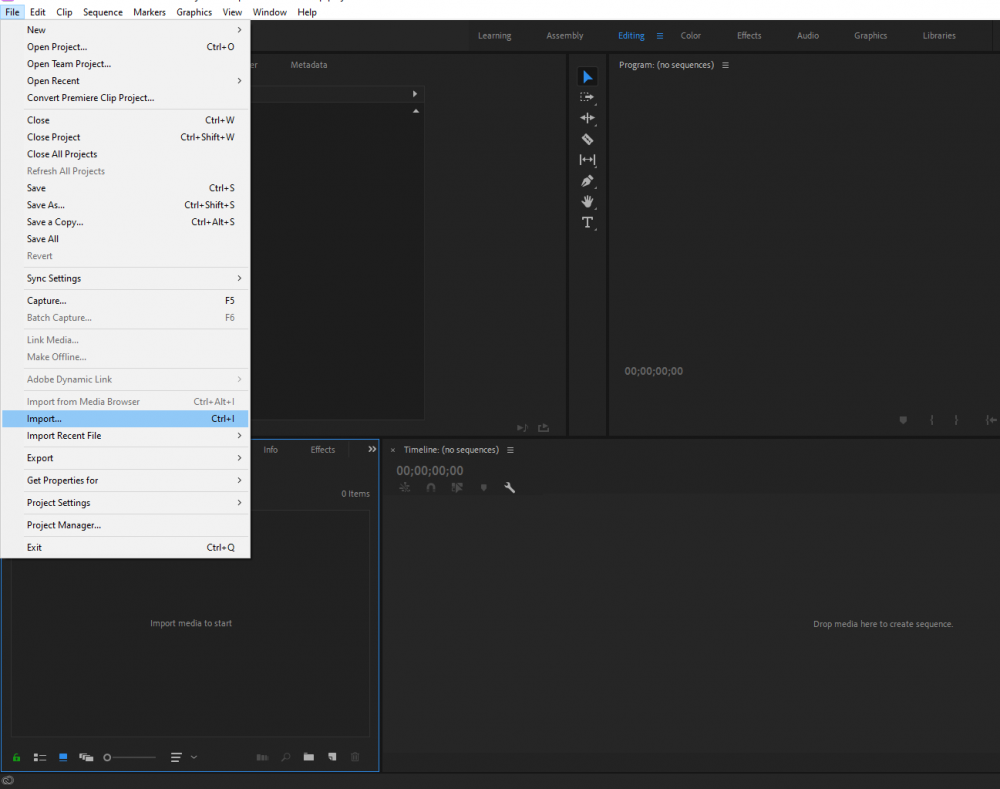Toggle project writable green lock
This screenshot has height=789, width=1000.
(x=17, y=757)
